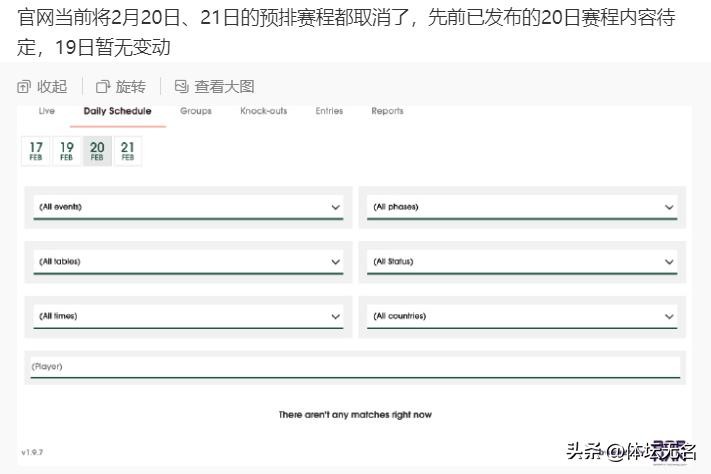Open the Groups tab
The image size is (711, 474).
pos(195,111)
